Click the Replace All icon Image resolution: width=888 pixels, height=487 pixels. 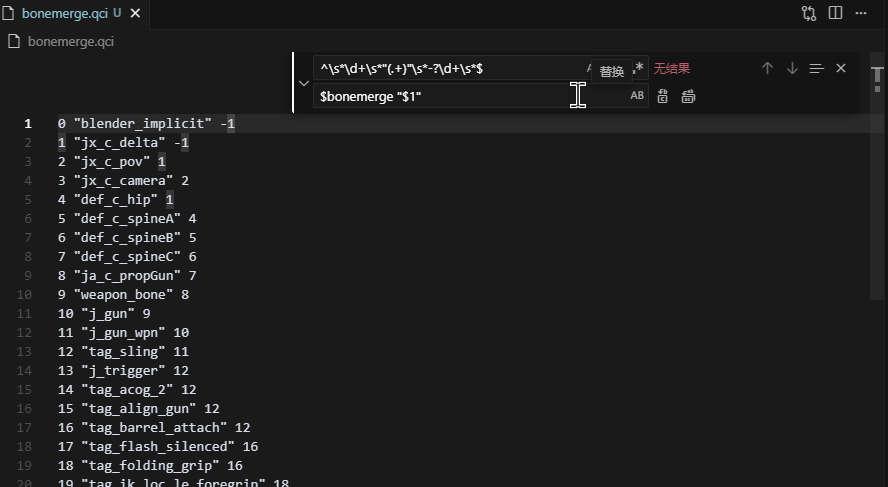tap(688, 96)
